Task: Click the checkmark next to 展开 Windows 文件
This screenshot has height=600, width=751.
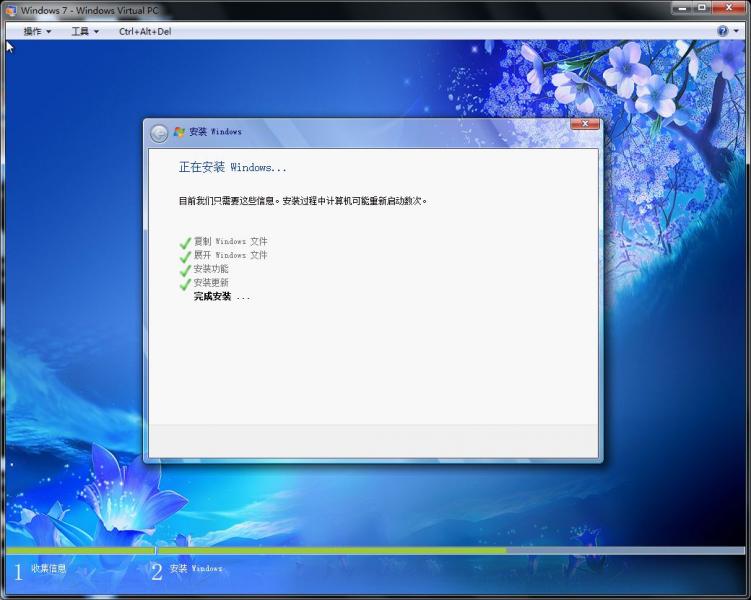Action: 185,257
